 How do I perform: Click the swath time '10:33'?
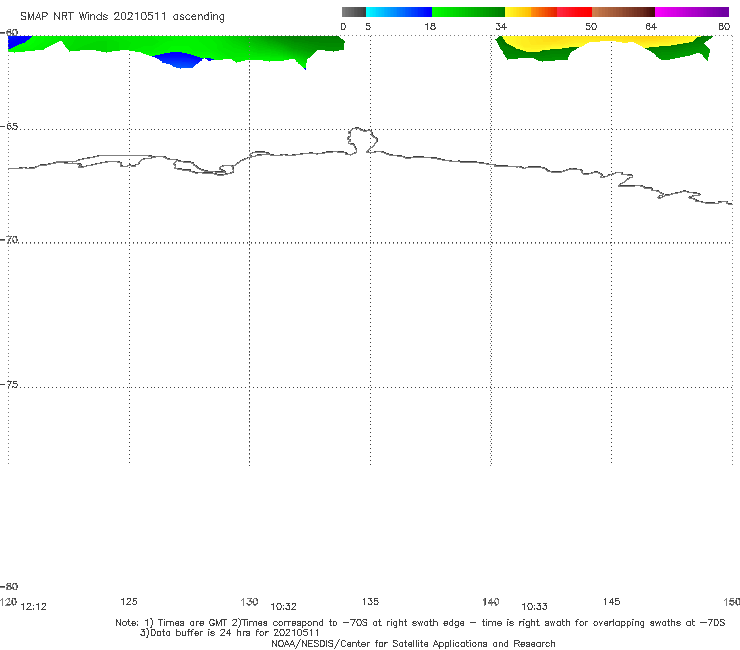tap(534, 607)
